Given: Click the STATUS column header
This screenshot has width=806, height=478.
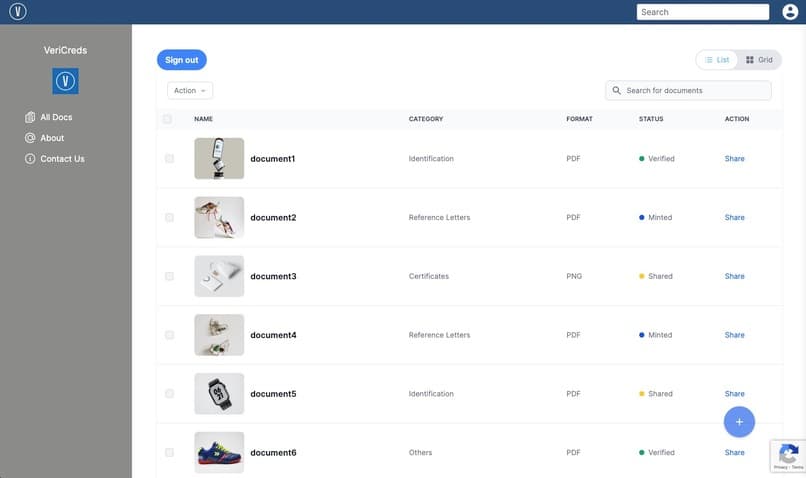Looking at the screenshot, I should click(651, 119).
